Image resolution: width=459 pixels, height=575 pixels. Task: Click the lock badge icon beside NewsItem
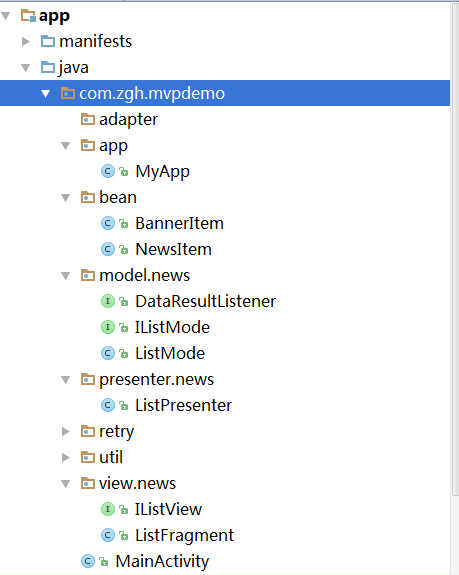click(124, 250)
